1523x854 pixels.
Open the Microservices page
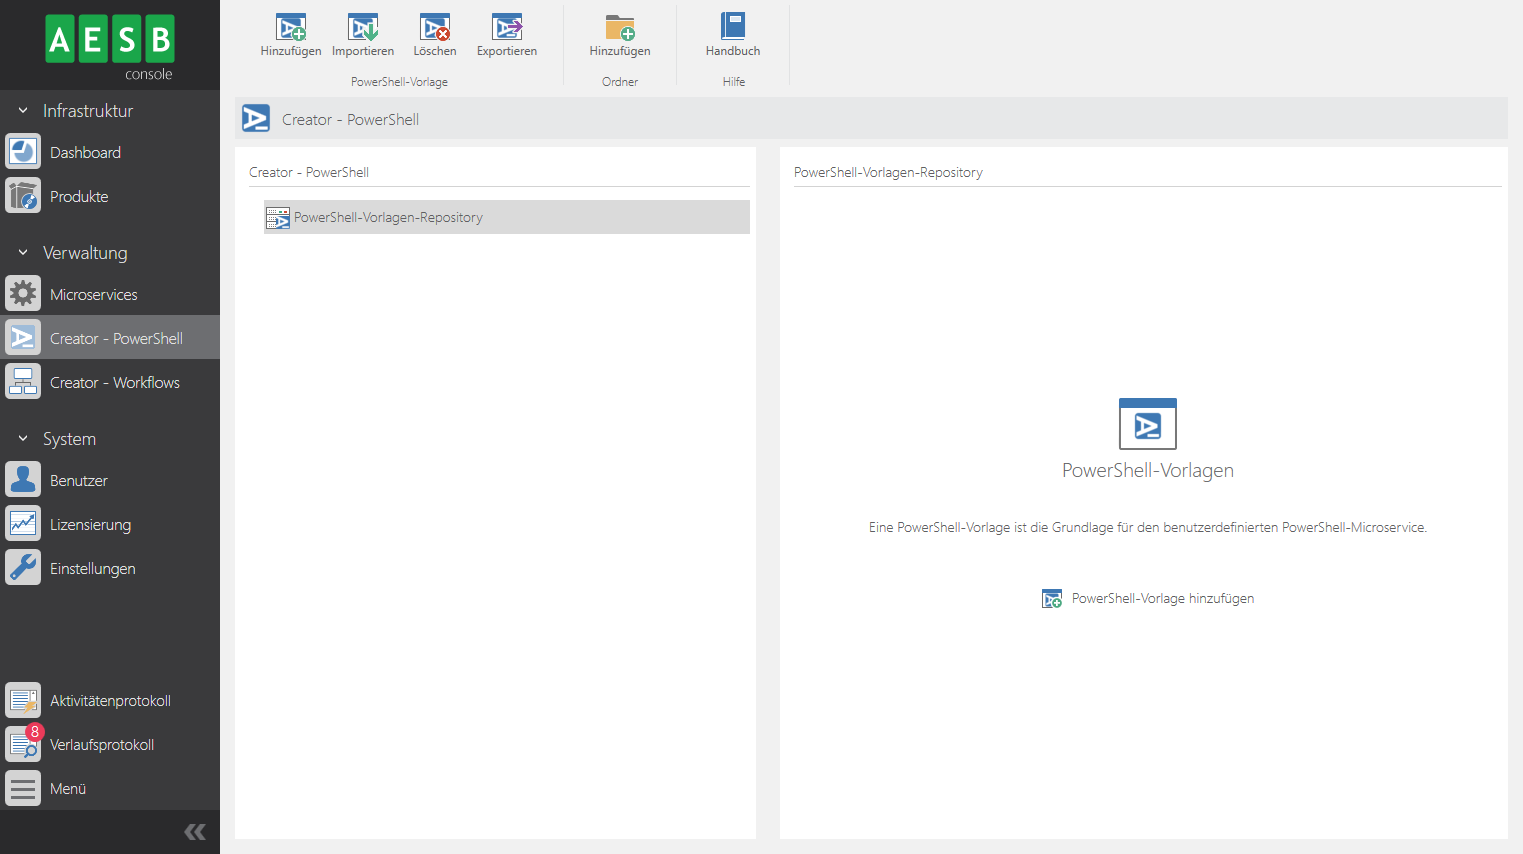93,295
